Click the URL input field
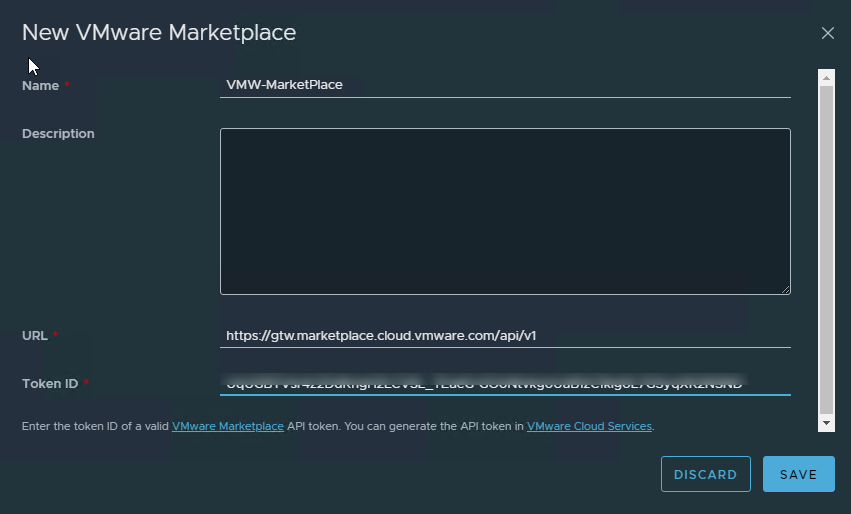This screenshot has height=514, width=851. coord(505,335)
